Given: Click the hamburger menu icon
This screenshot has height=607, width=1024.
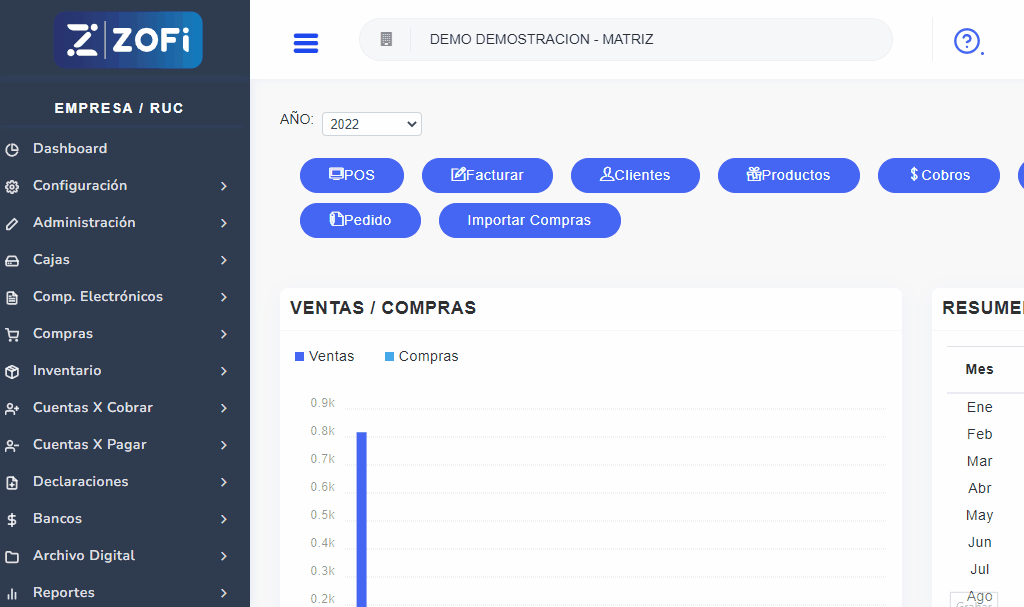Looking at the screenshot, I should tap(305, 43).
